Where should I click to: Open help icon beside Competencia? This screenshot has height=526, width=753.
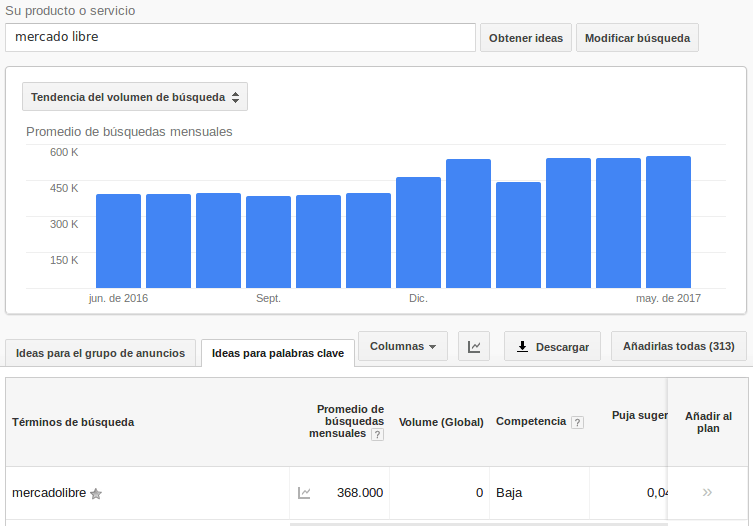coord(578,422)
